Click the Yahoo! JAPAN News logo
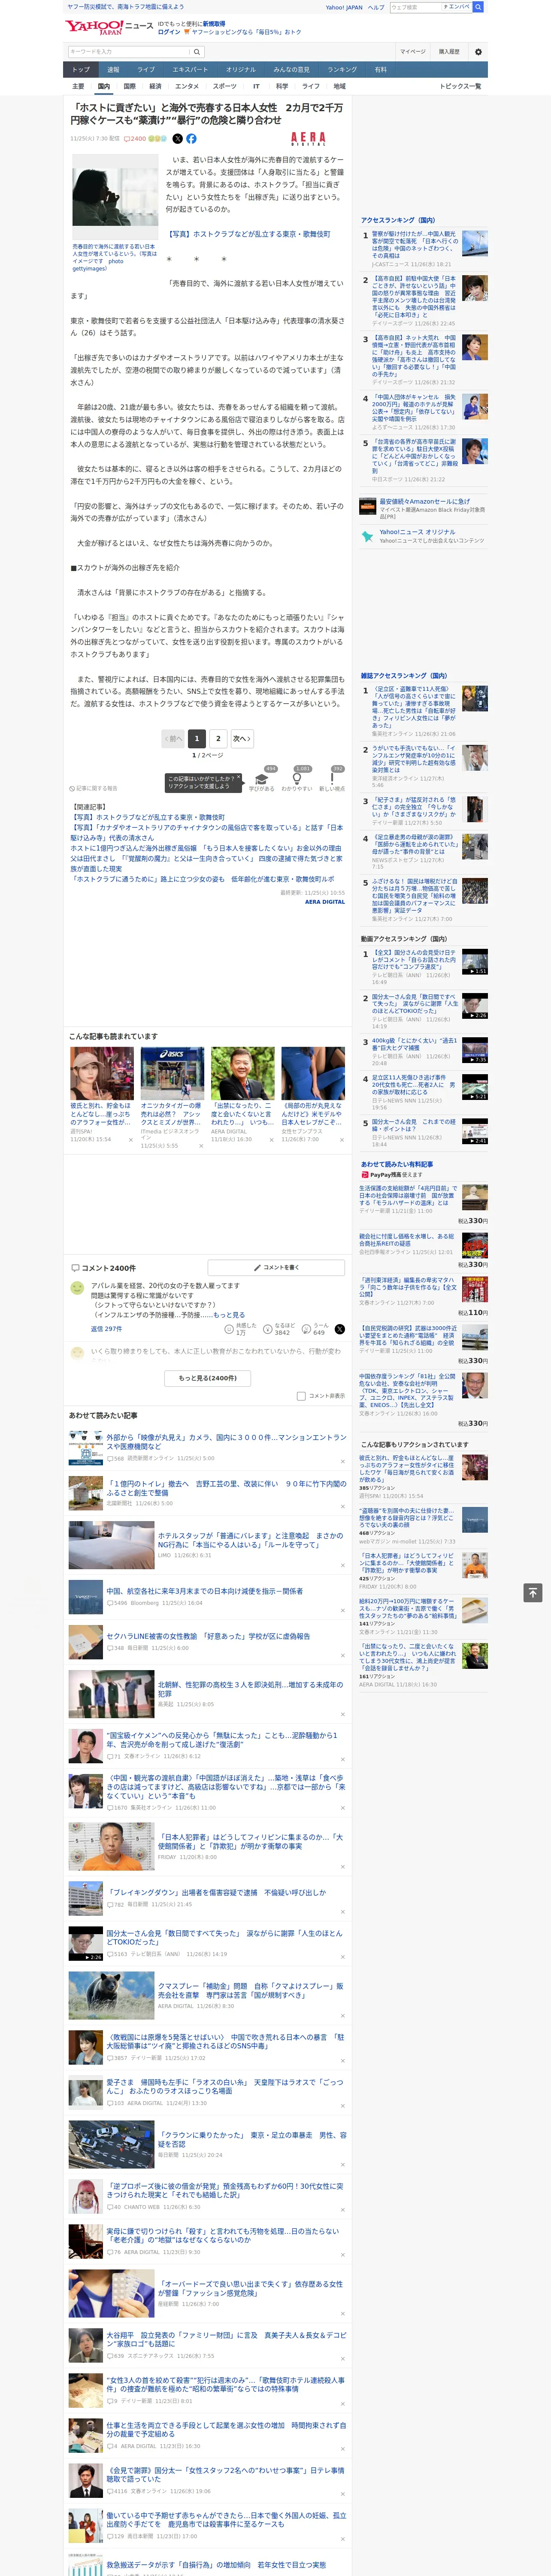 pos(109,26)
